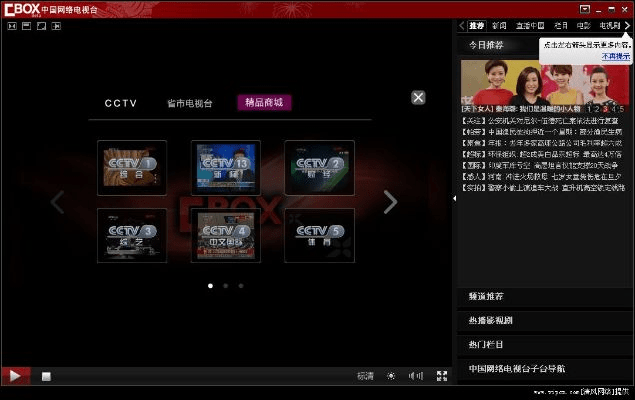The width and height of the screenshot is (635, 400).
Task: Collapse the right sidebar with the triangle handle
Action: tap(454, 198)
